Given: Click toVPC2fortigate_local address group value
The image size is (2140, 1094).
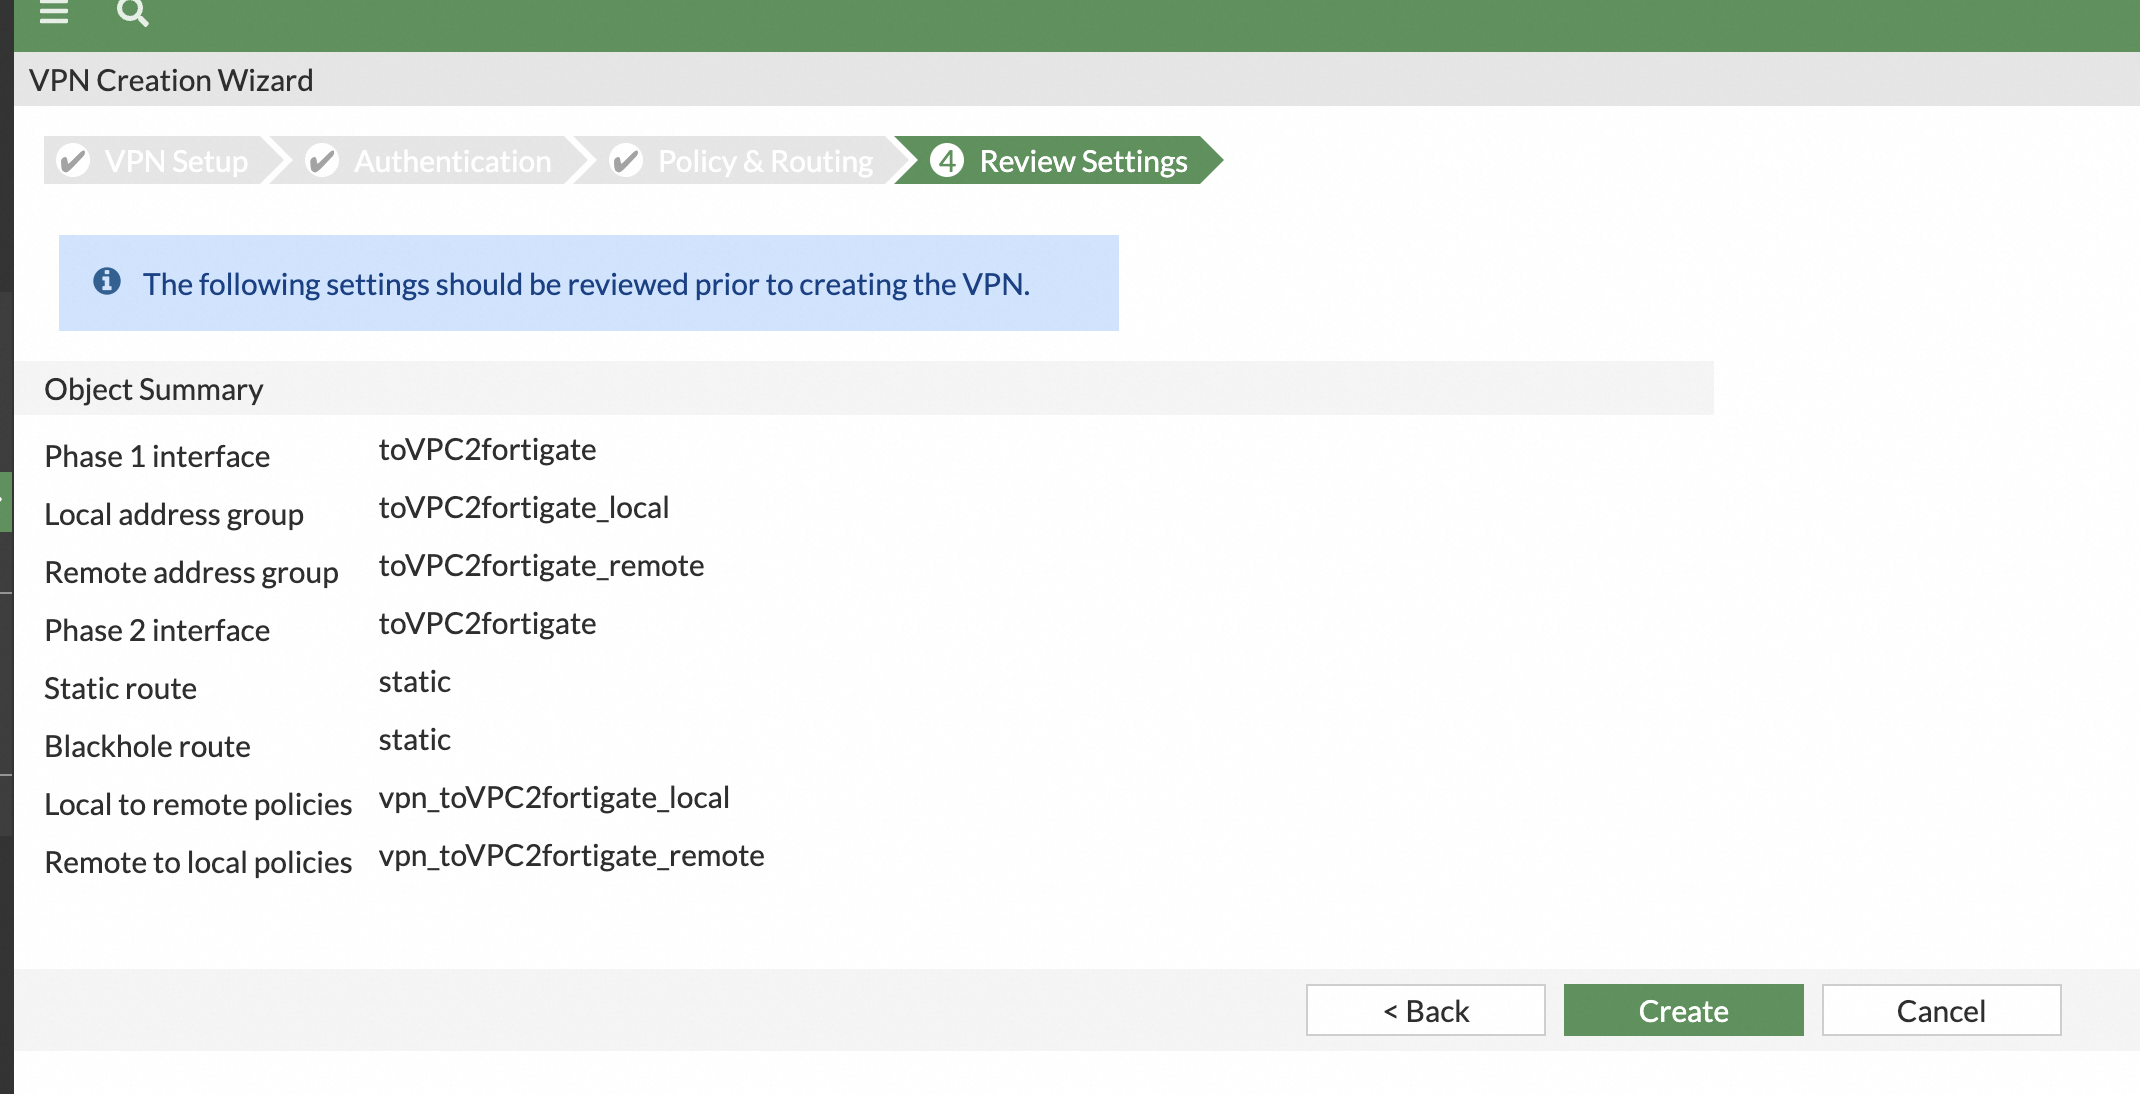Looking at the screenshot, I should pyautogui.click(x=523, y=508).
